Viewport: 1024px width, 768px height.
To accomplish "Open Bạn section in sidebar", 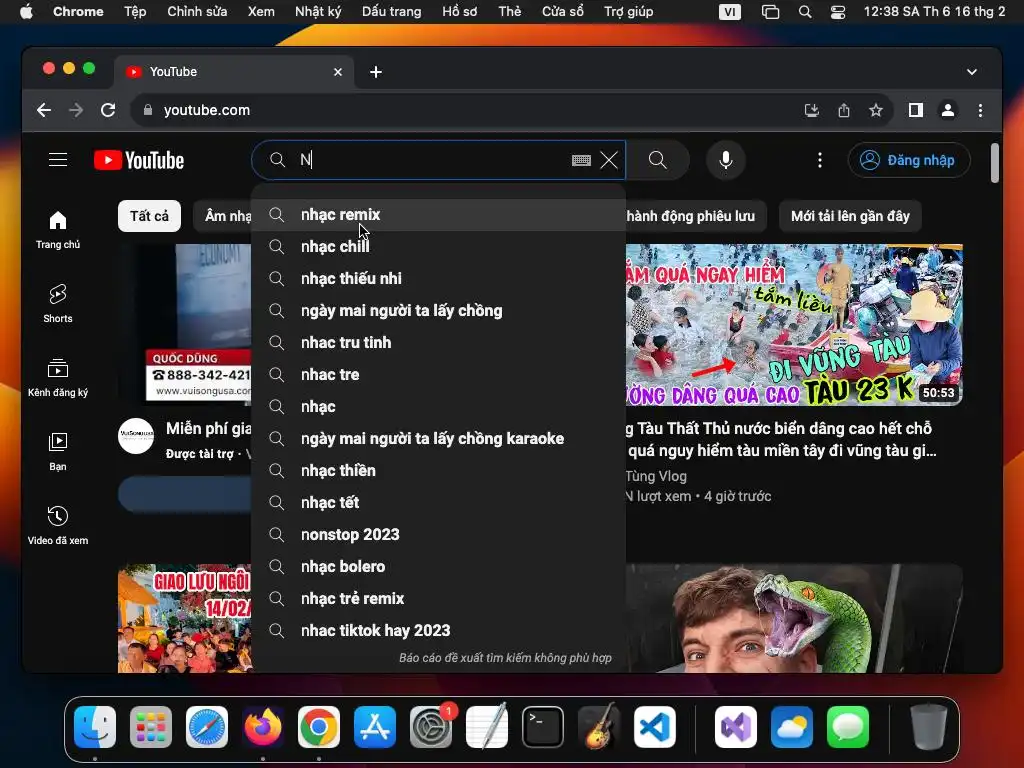I will click(x=58, y=451).
